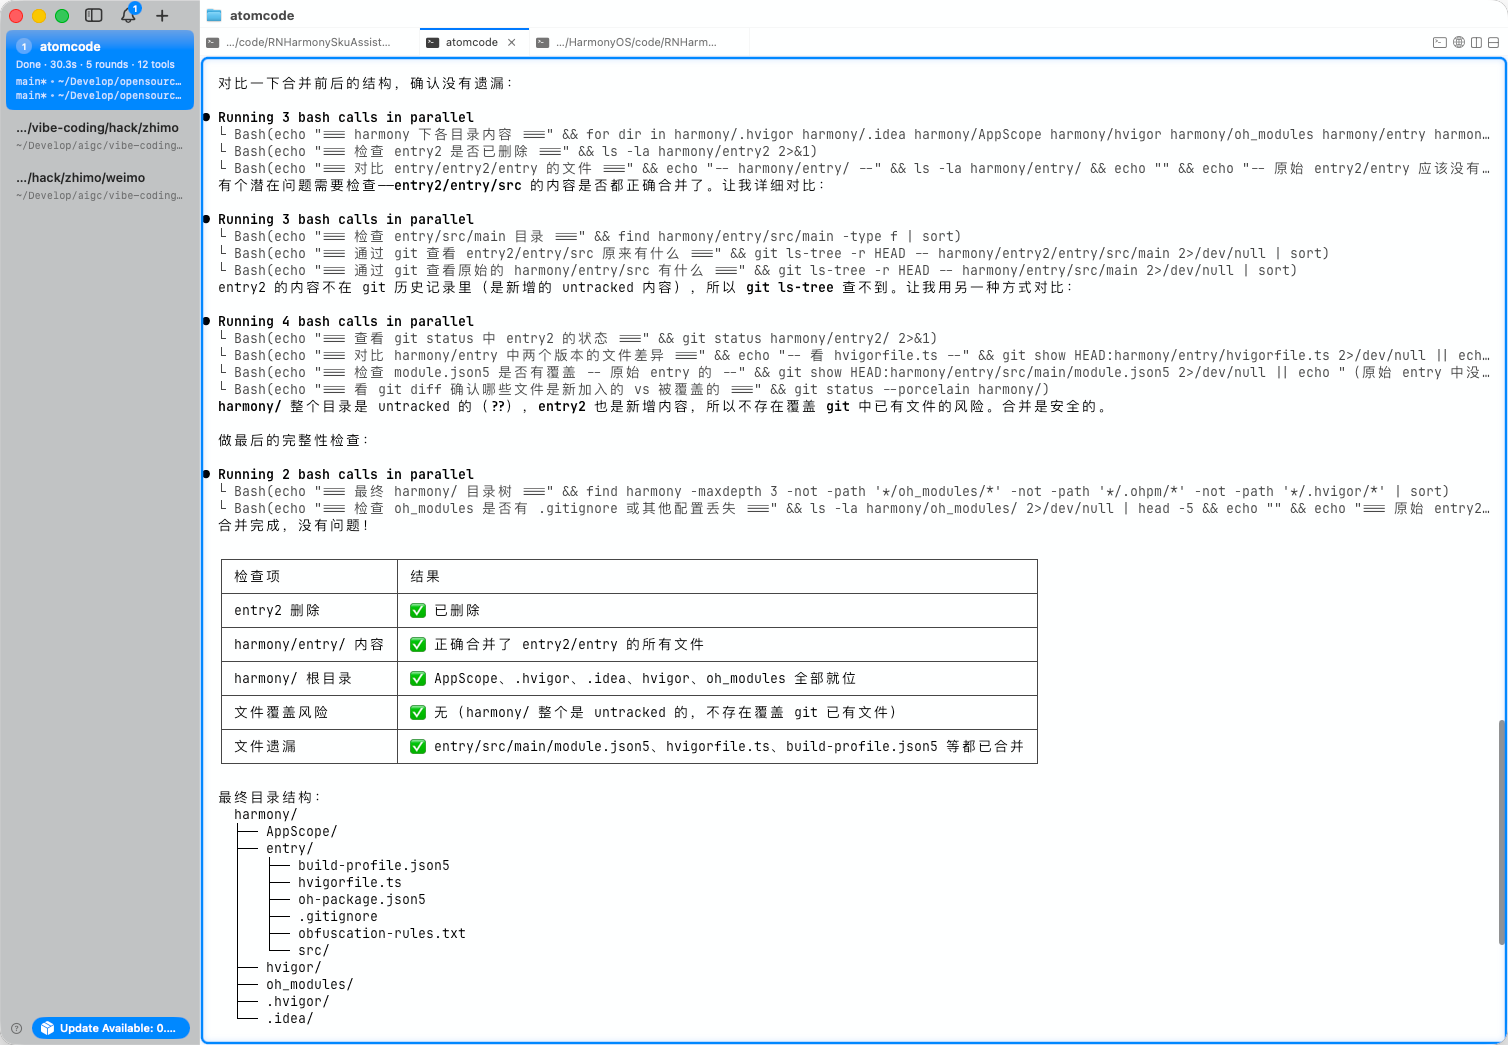Image resolution: width=1508 pixels, height=1045 pixels.
Task: Click the '文件覆盖风险' table cell
Action: 309,713
